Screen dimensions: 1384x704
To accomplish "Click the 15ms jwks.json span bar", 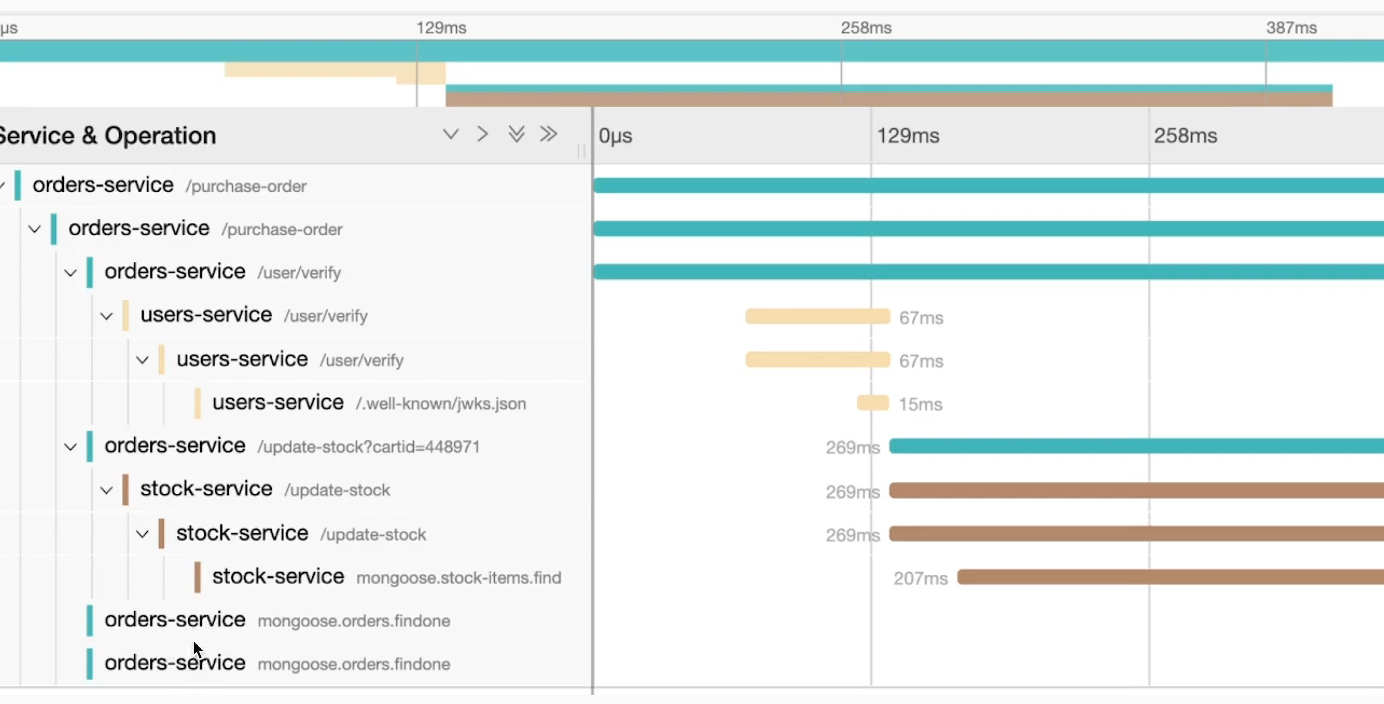I will tap(872, 403).
